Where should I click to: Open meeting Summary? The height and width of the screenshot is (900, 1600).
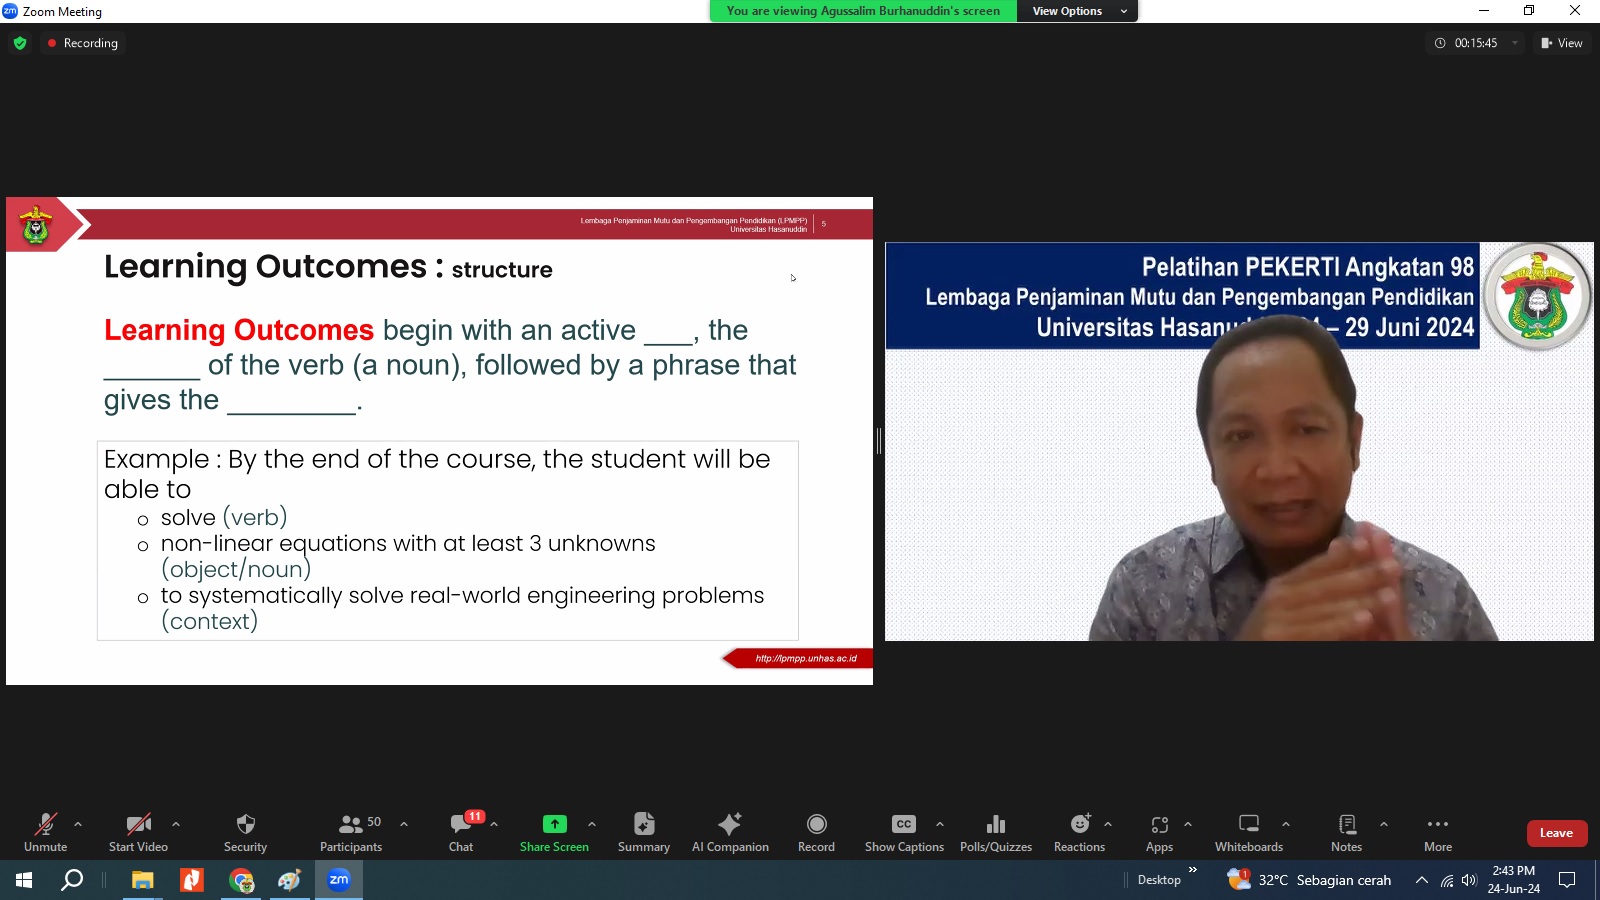coord(644,832)
